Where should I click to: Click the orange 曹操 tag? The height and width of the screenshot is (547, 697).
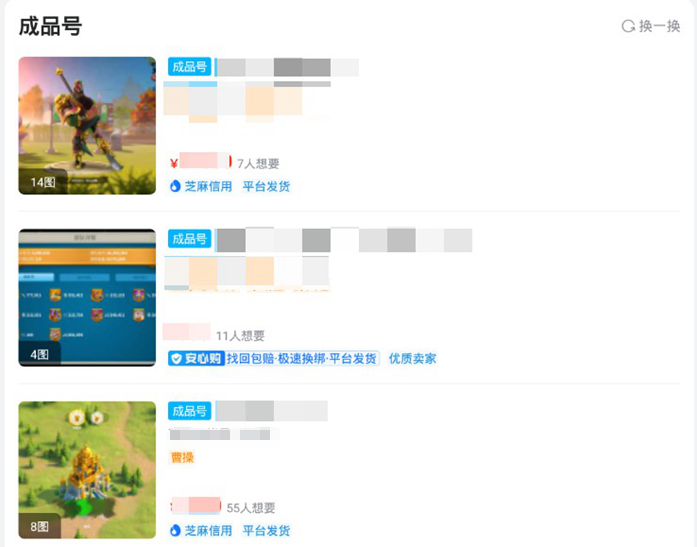[x=182, y=457]
